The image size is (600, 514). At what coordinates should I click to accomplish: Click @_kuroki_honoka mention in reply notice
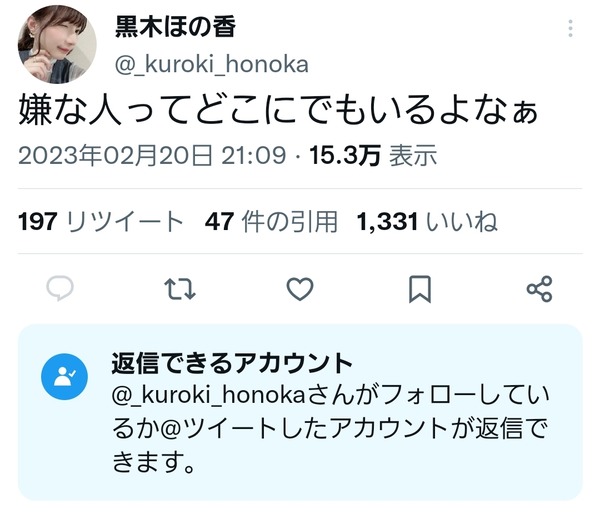tap(209, 395)
